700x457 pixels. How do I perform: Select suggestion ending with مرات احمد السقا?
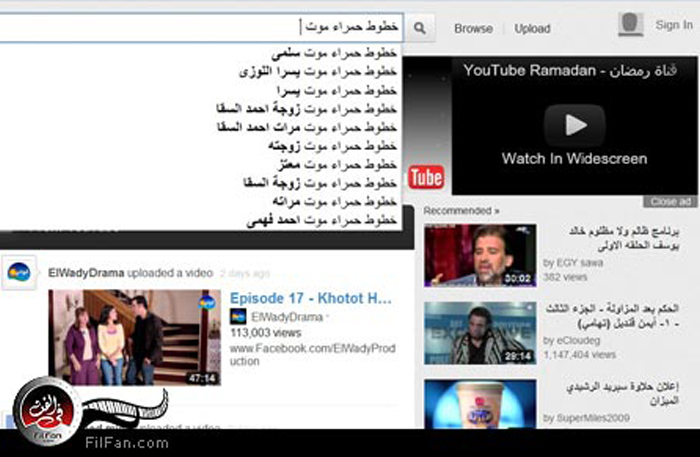pyautogui.click(x=307, y=127)
